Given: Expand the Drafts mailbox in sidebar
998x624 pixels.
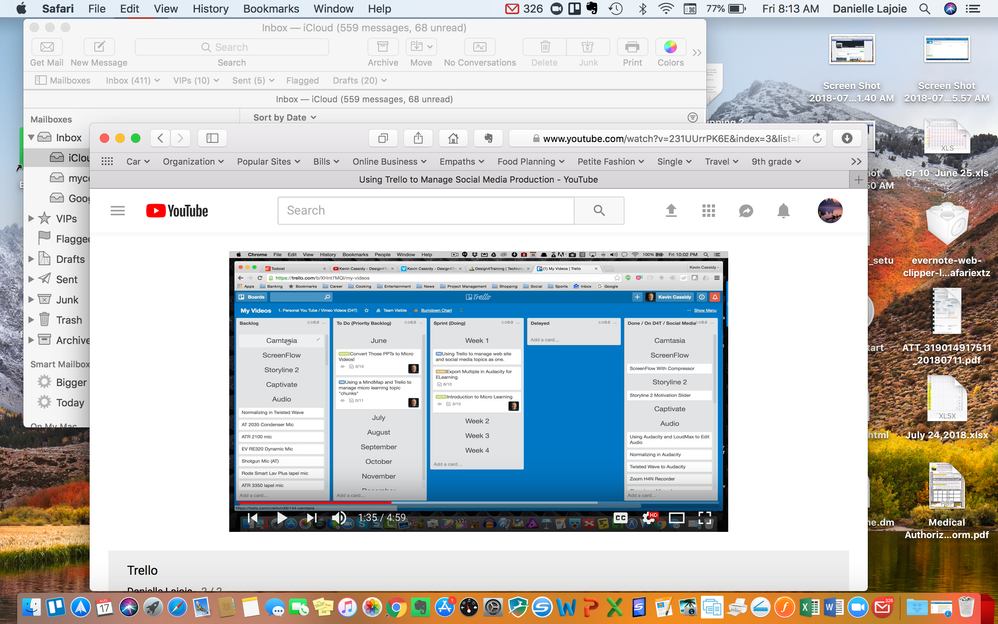Looking at the screenshot, I should pos(31,259).
